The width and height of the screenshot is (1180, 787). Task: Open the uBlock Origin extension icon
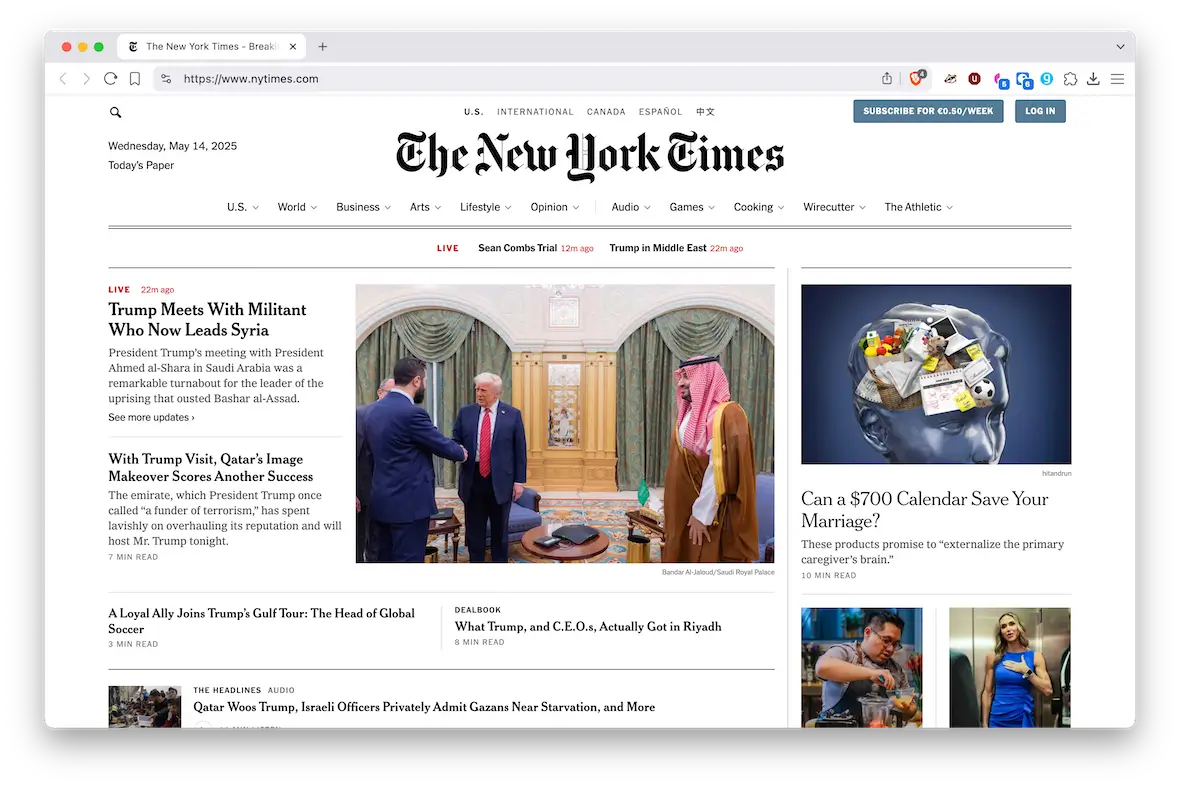pos(975,78)
